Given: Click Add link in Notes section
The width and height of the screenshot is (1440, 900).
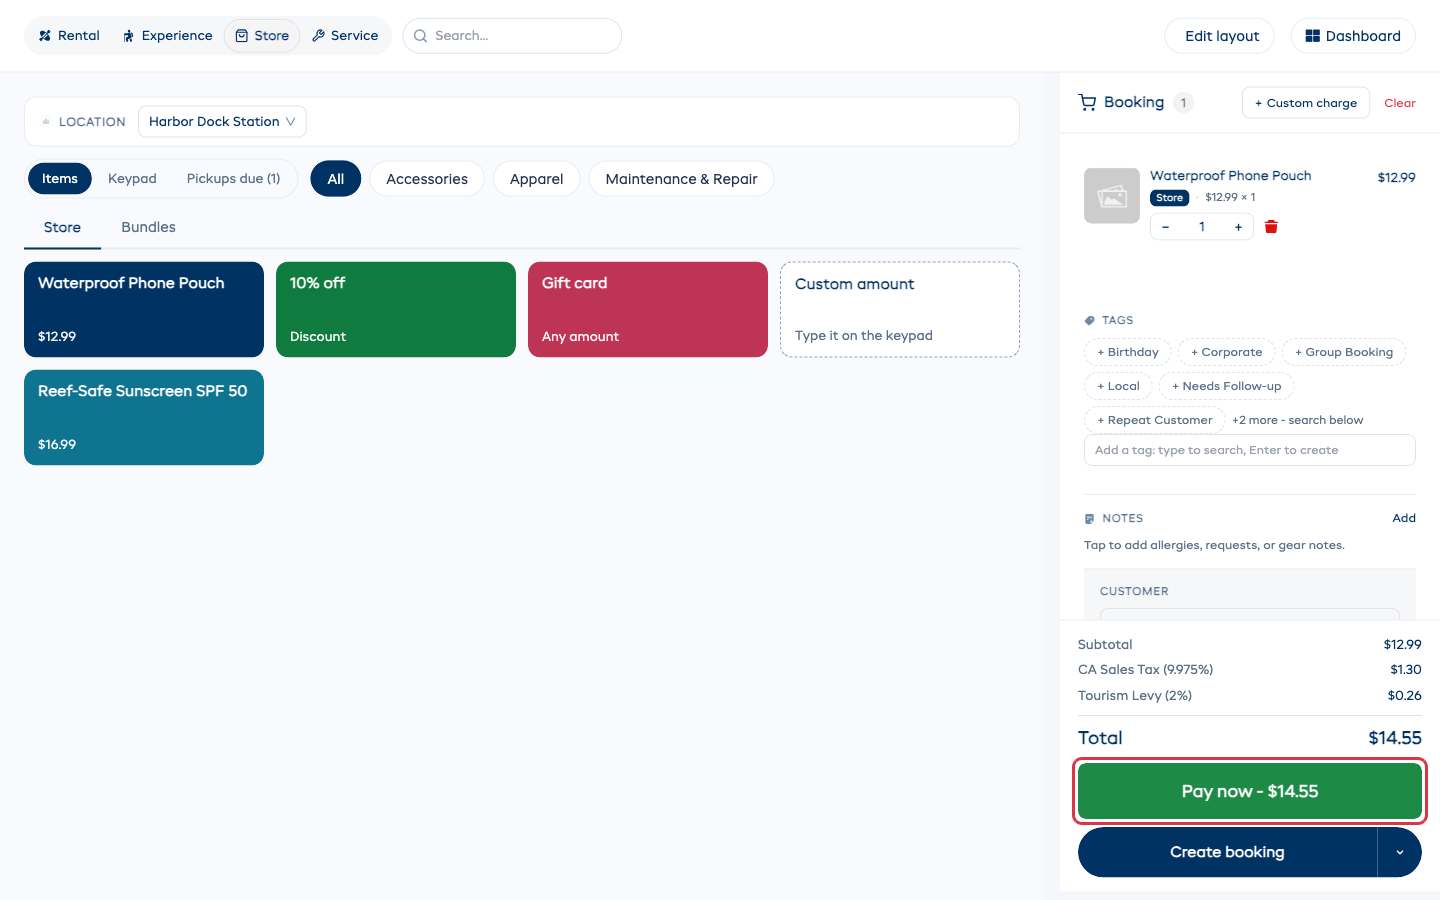Looking at the screenshot, I should point(1404,518).
